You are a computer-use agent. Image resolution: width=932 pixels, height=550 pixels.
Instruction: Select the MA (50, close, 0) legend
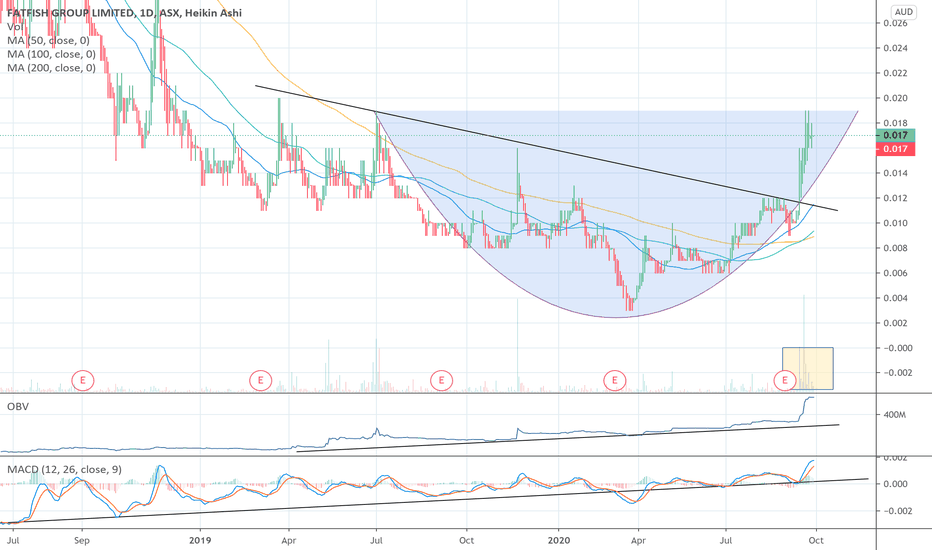pyautogui.click(x=48, y=40)
